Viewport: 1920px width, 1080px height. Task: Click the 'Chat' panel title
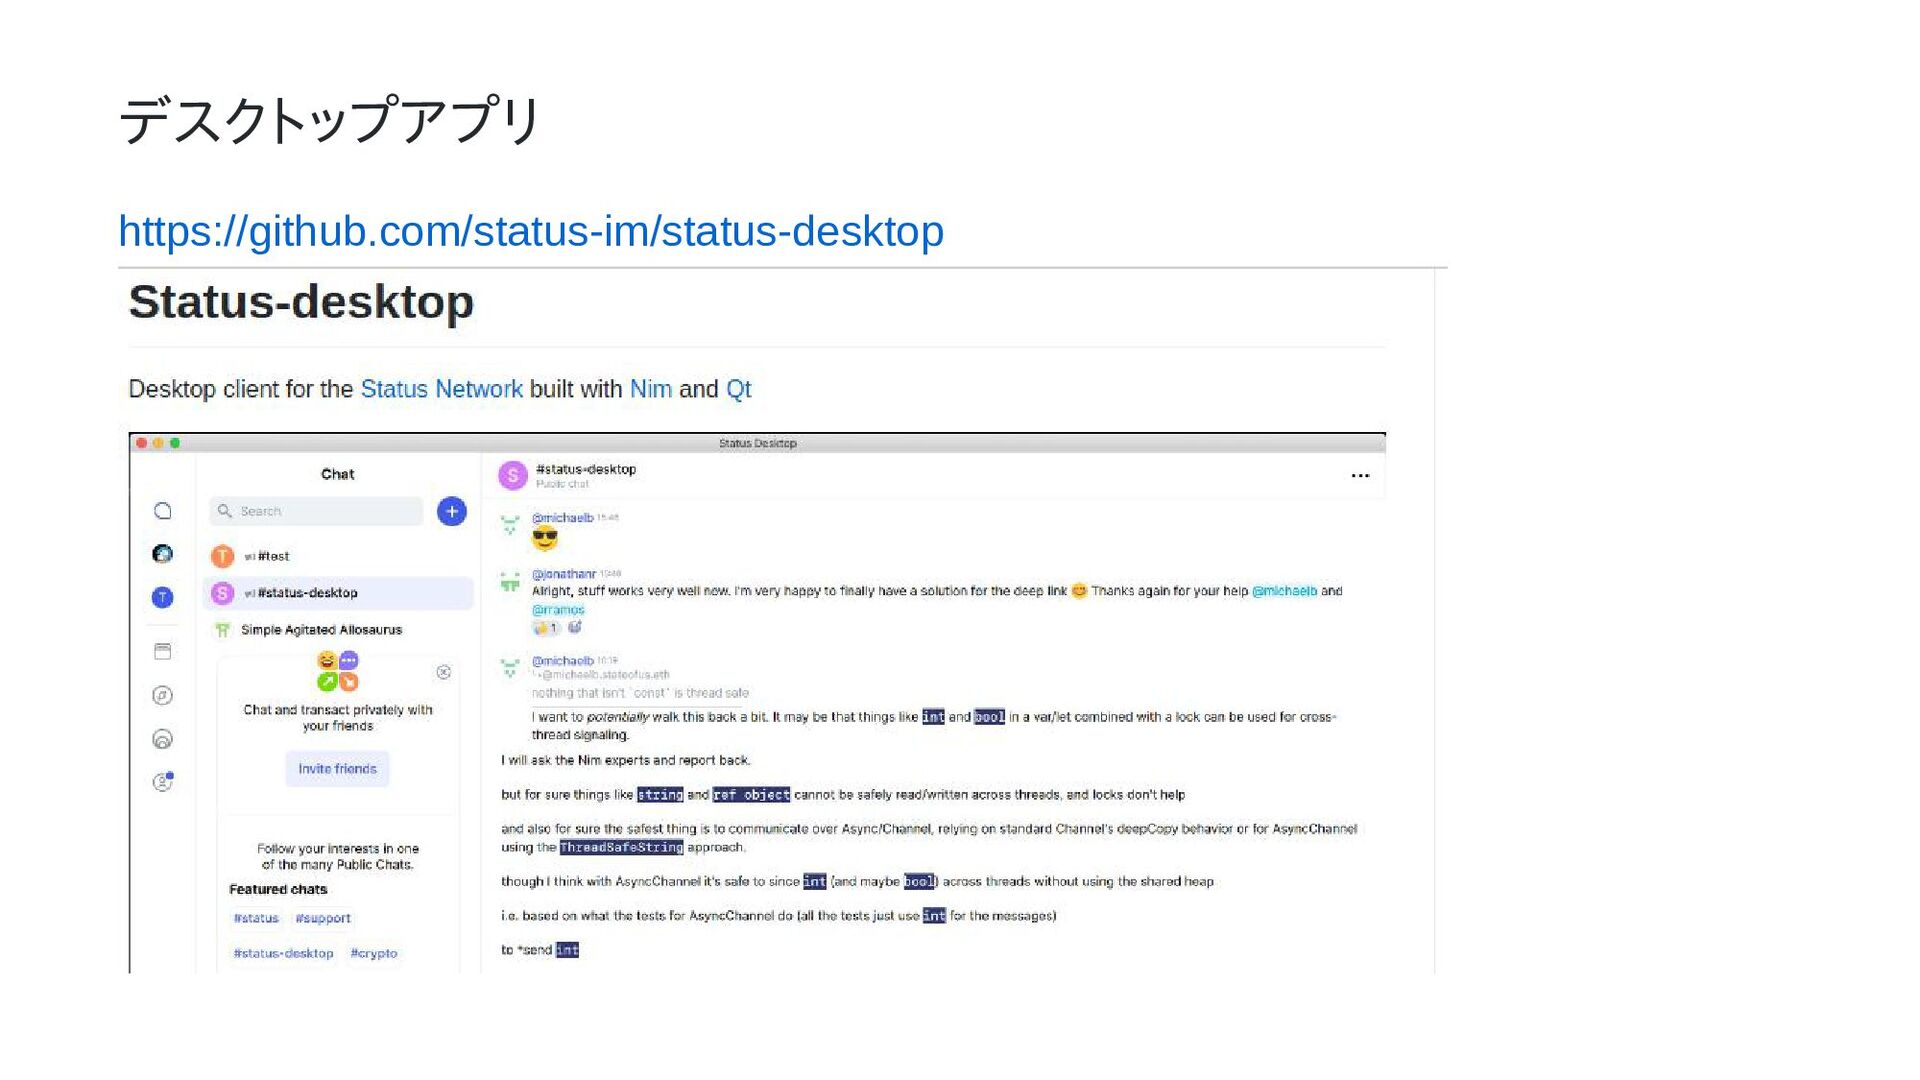[x=338, y=474]
